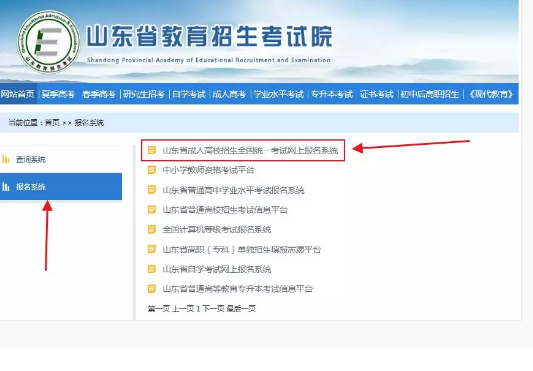The width and height of the screenshot is (533, 371).
Task: Go to 最后一页 in pagination
Action: tap(241, 309)
